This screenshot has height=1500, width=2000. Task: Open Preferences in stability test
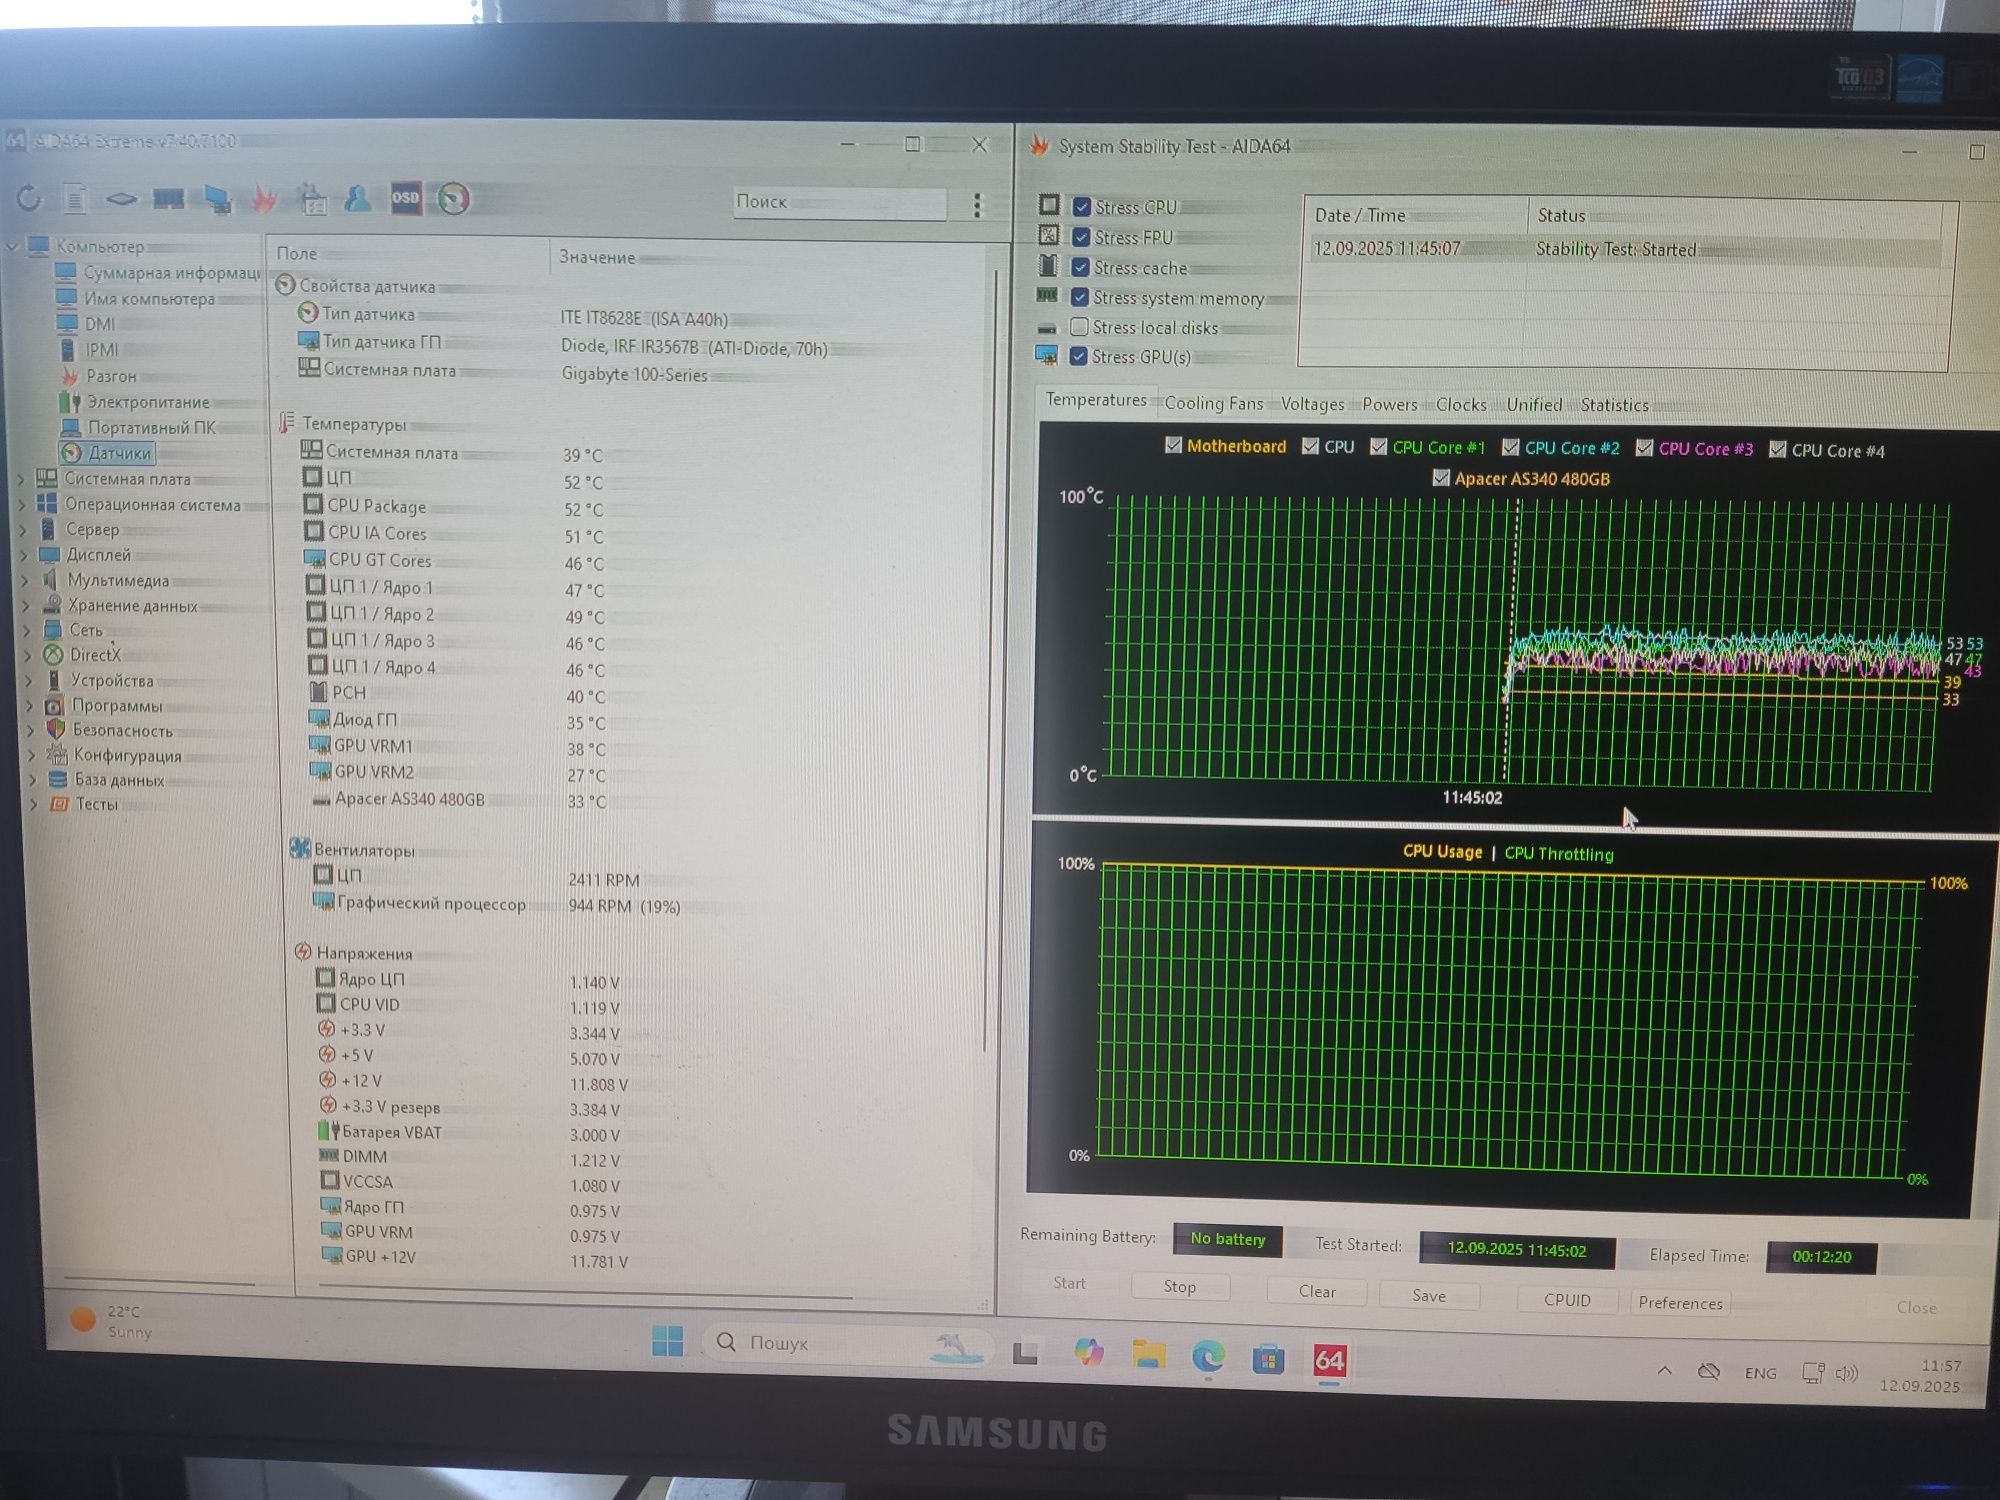point(1680,1303)
